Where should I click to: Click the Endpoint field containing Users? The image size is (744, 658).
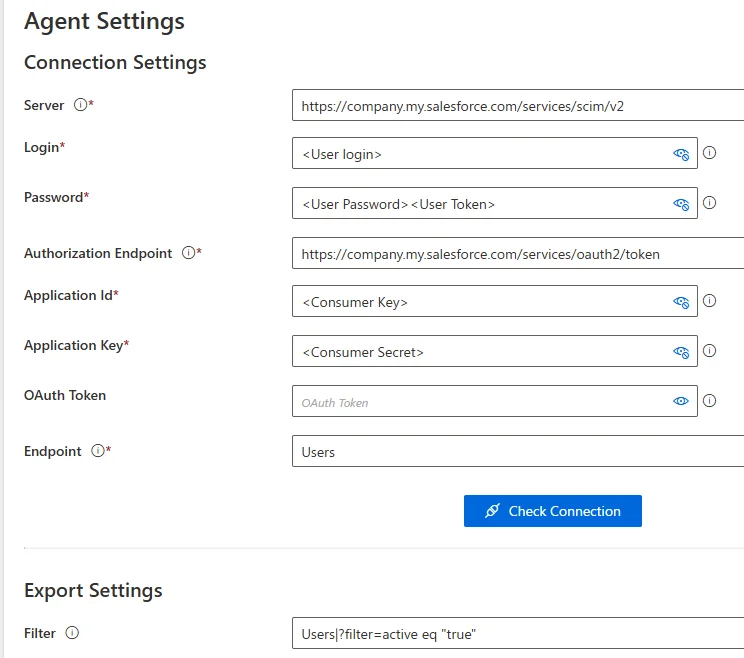click(518, 451)
